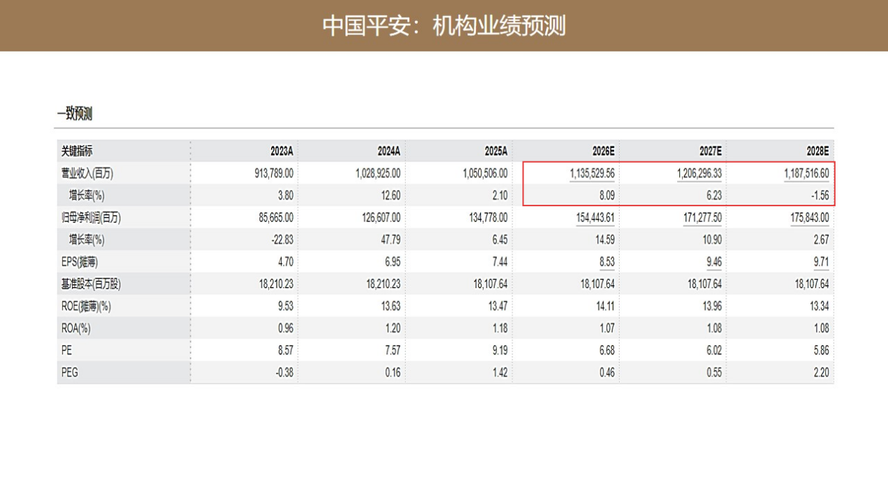The height and width of the screenshot is (500, 888).
Task: Click the EPS value 4.70
Action: (x=286, y=262)
